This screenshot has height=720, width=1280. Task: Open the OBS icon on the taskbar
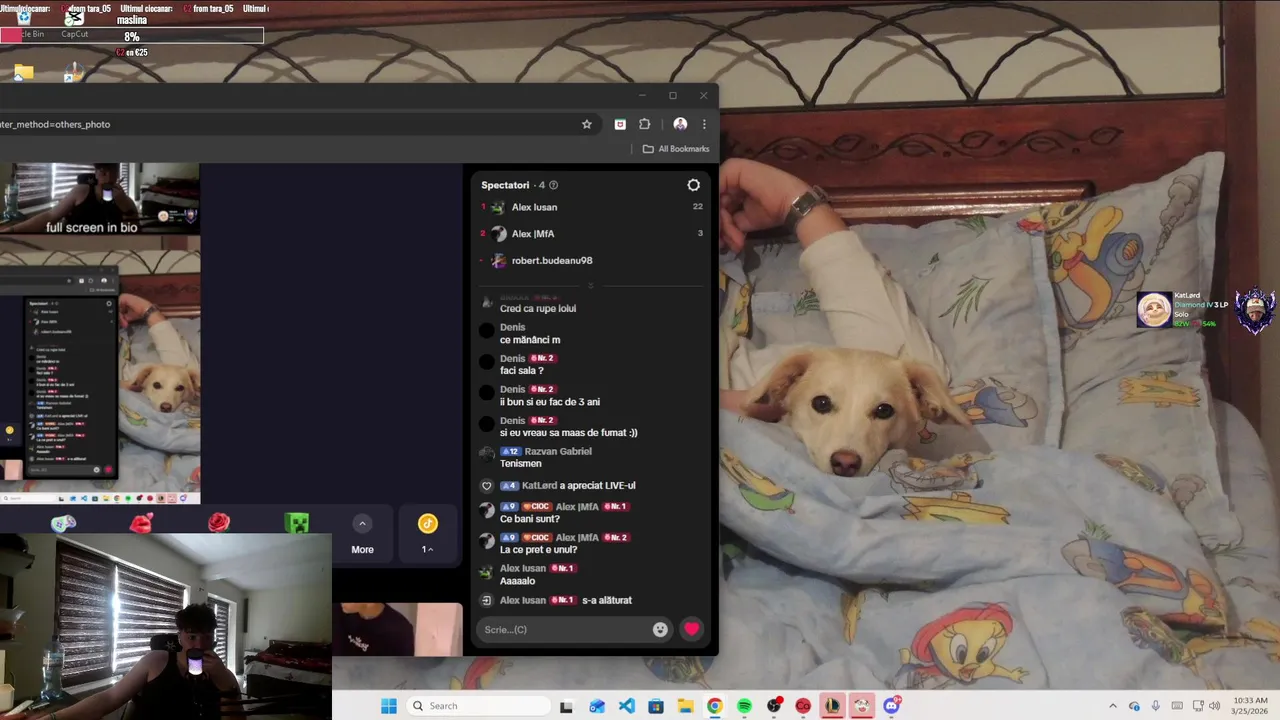point(773,706)
